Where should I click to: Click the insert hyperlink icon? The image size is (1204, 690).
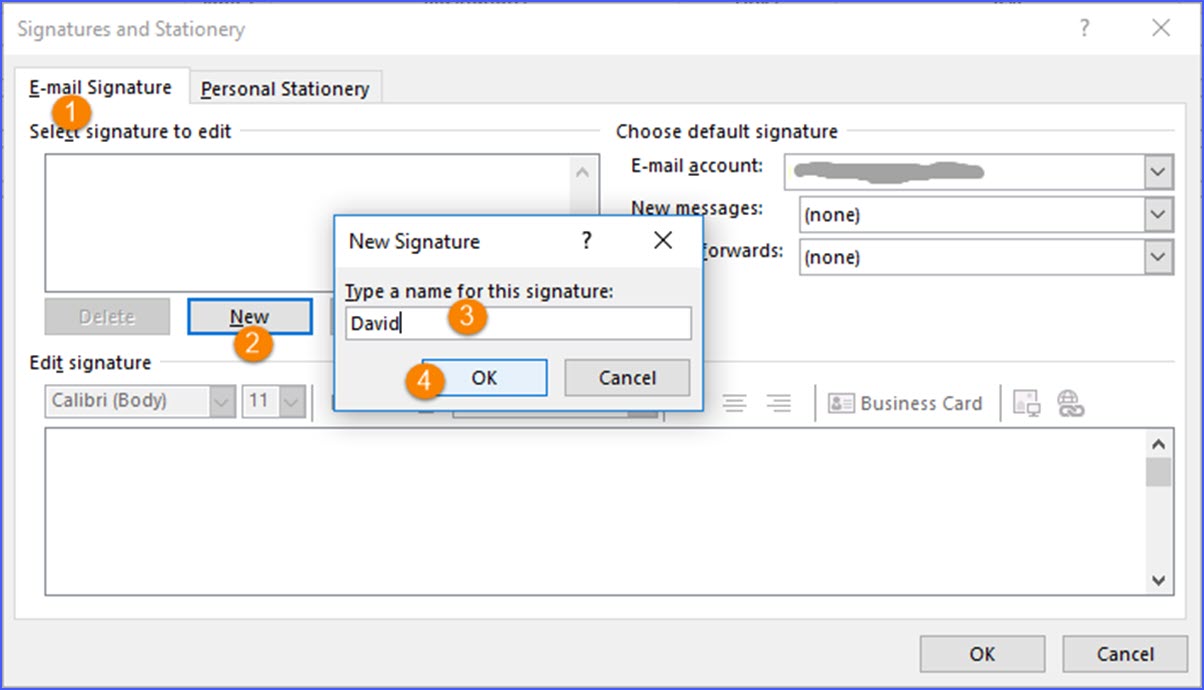click(x=1070, y=403)
